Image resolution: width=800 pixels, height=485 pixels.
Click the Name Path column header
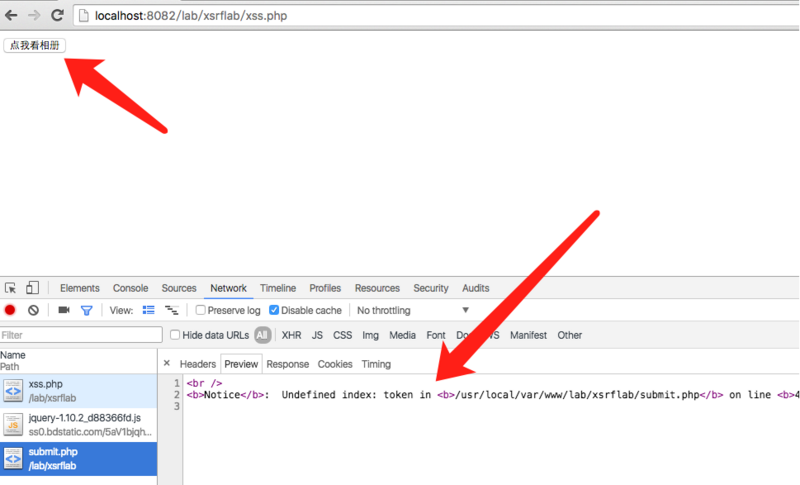tap(79, 361)
